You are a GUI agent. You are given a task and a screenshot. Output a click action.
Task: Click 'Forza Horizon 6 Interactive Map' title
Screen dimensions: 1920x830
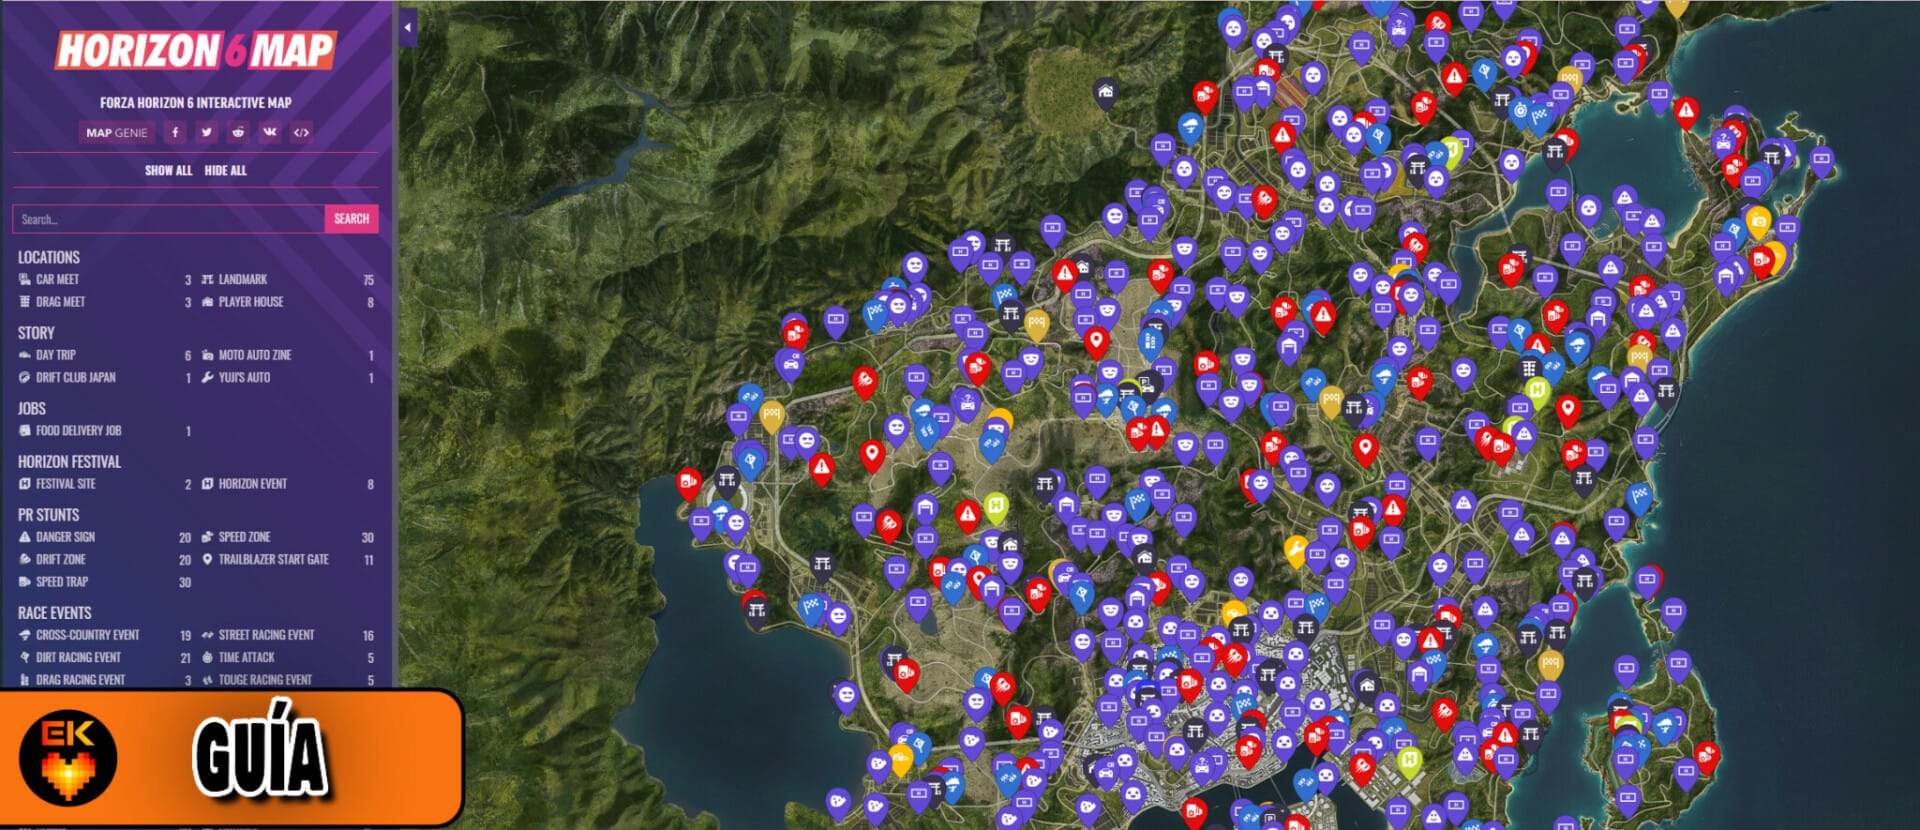(196, 103)
